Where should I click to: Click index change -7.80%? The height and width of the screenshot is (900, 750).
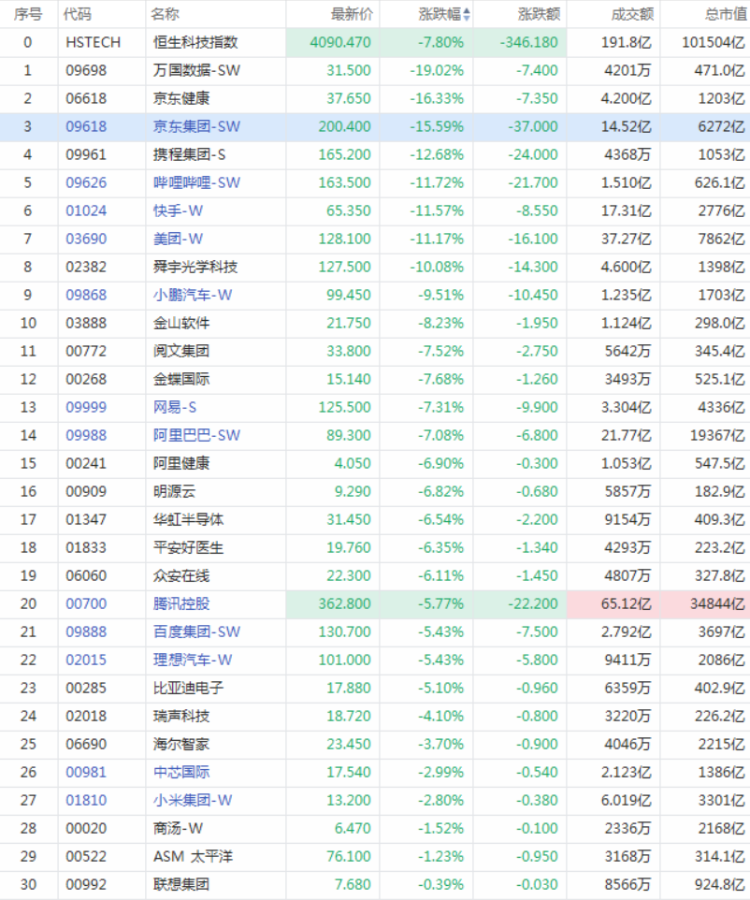[441, 42]
